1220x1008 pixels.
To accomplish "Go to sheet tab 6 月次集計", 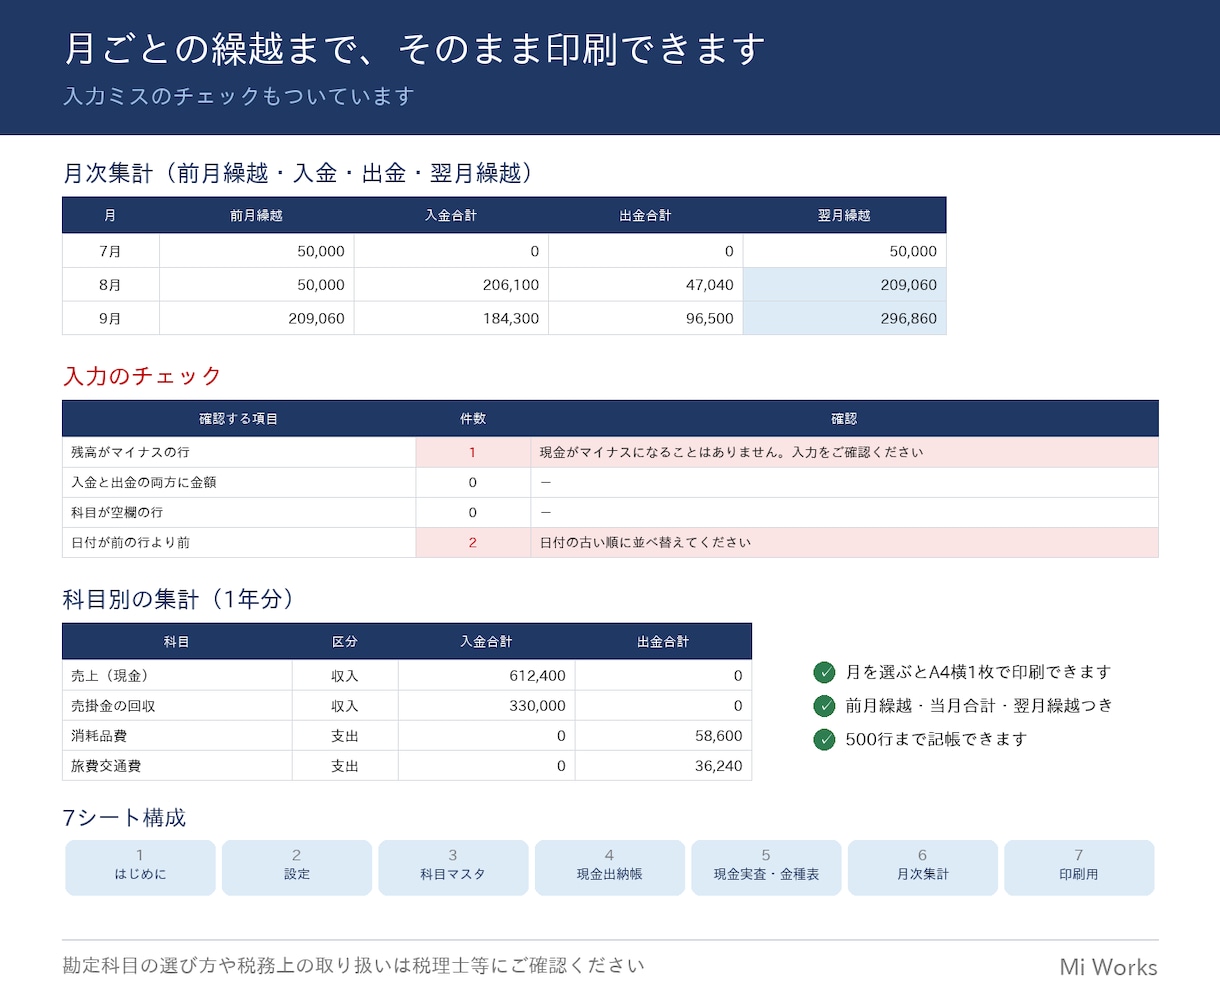I will (923, 867).
